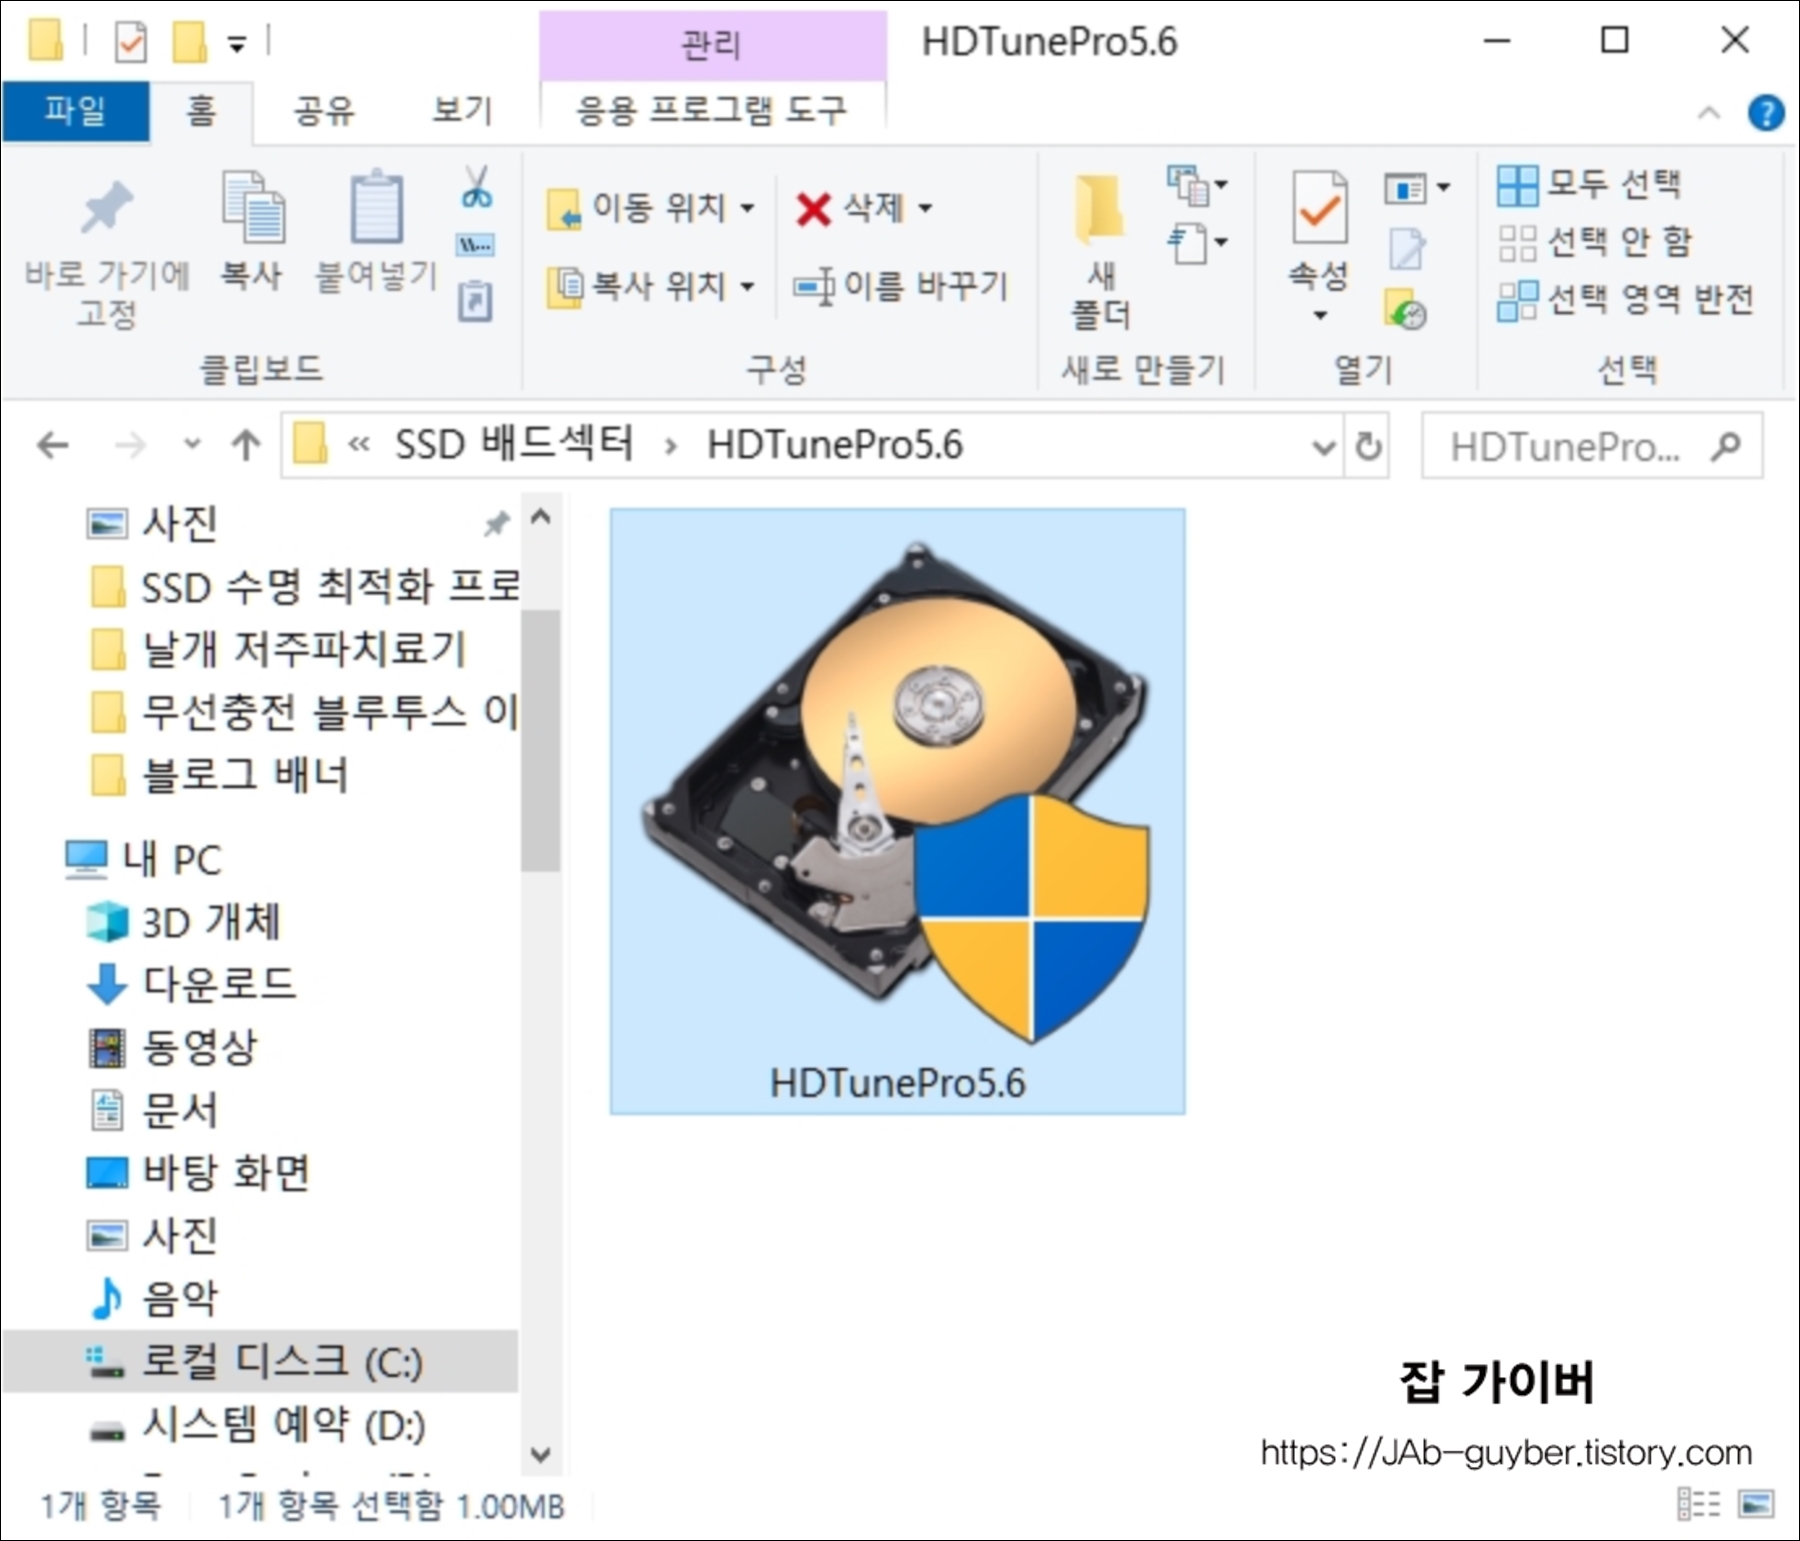Open 응용 프로그램 도구 tab
Screen dimensions: 1800x1541
point(712,110)
